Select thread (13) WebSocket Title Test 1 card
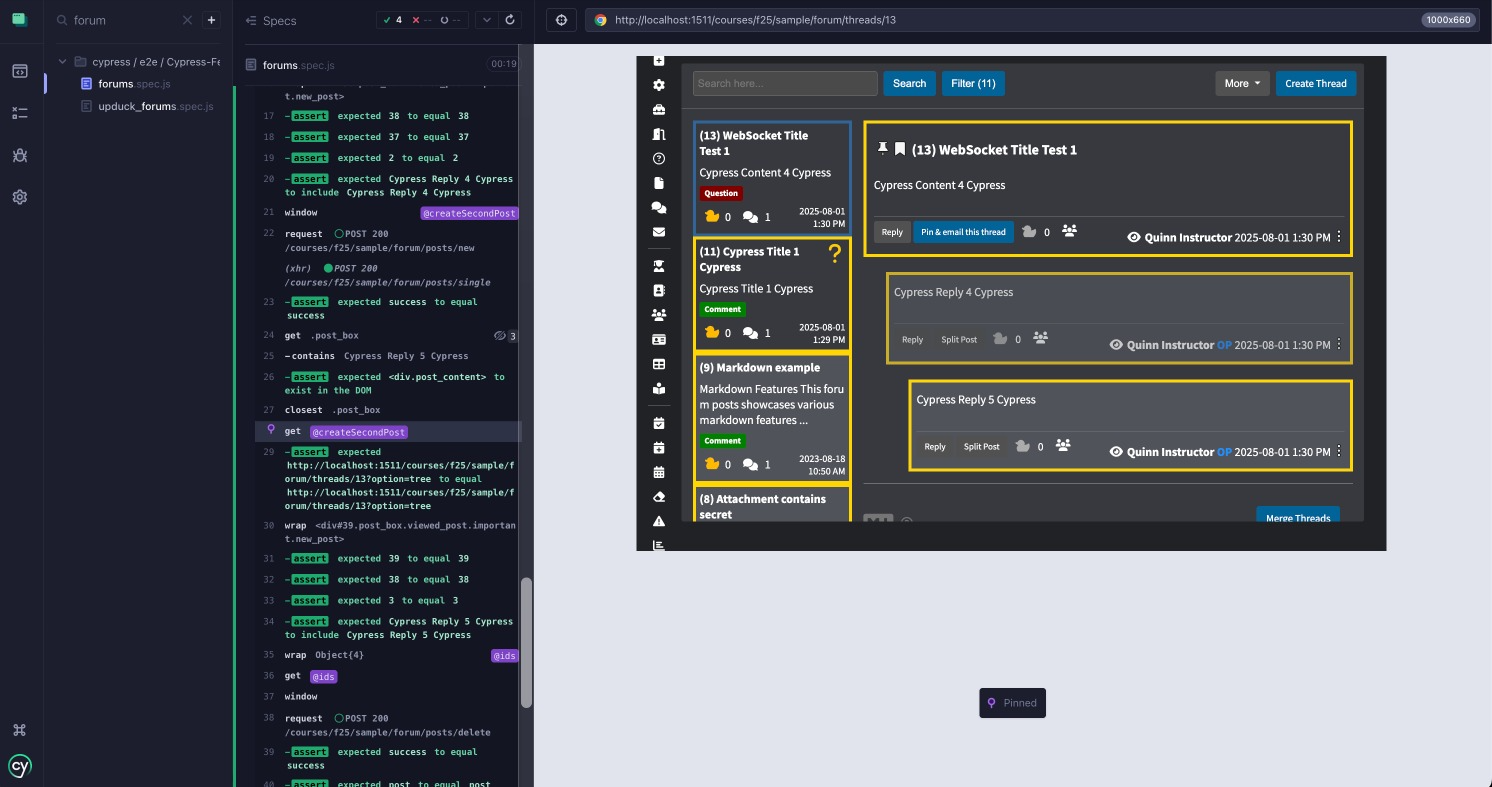The width and height of the screenshot is (1492, 787). [x=772, y=178]
